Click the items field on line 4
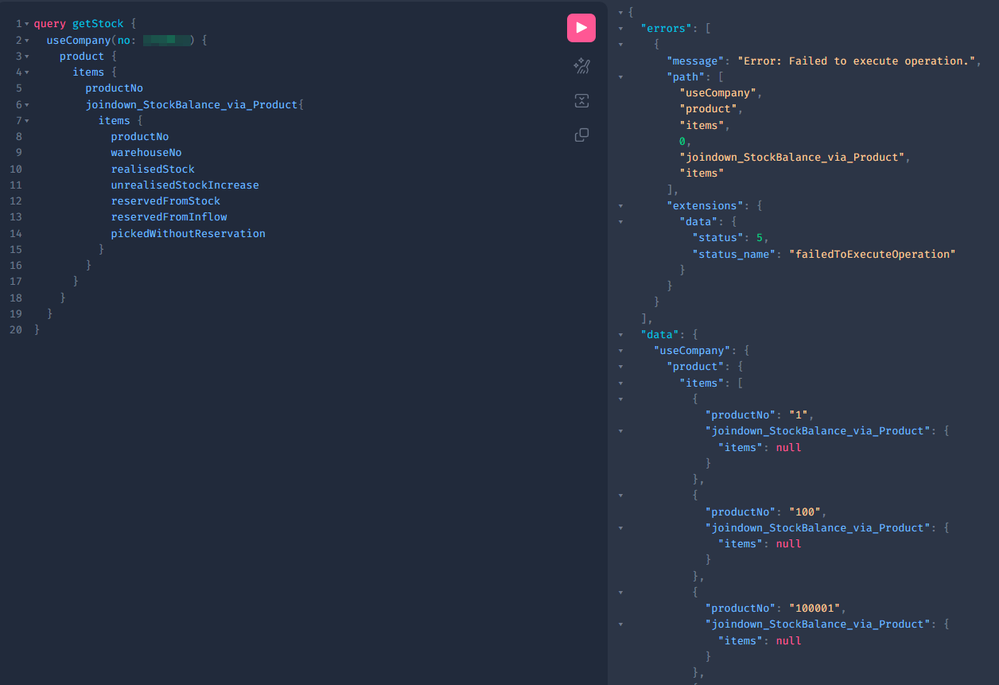Screen dimensions: 999x685 pyautogui.click(x=88, y=72)
